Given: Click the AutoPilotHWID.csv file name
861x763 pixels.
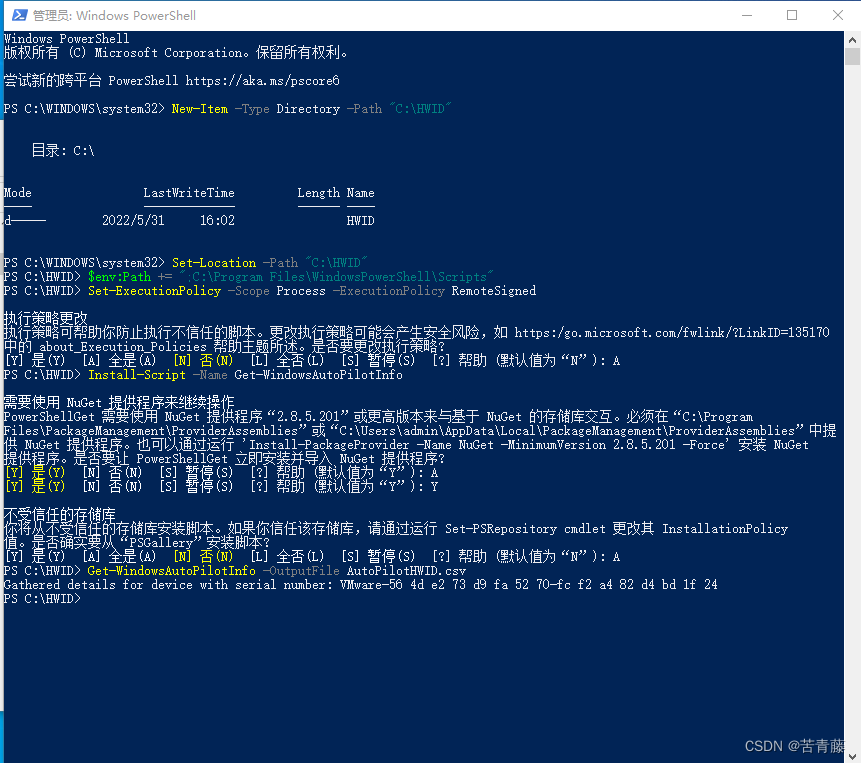Looking at the screenshot, I should [406, 570].
